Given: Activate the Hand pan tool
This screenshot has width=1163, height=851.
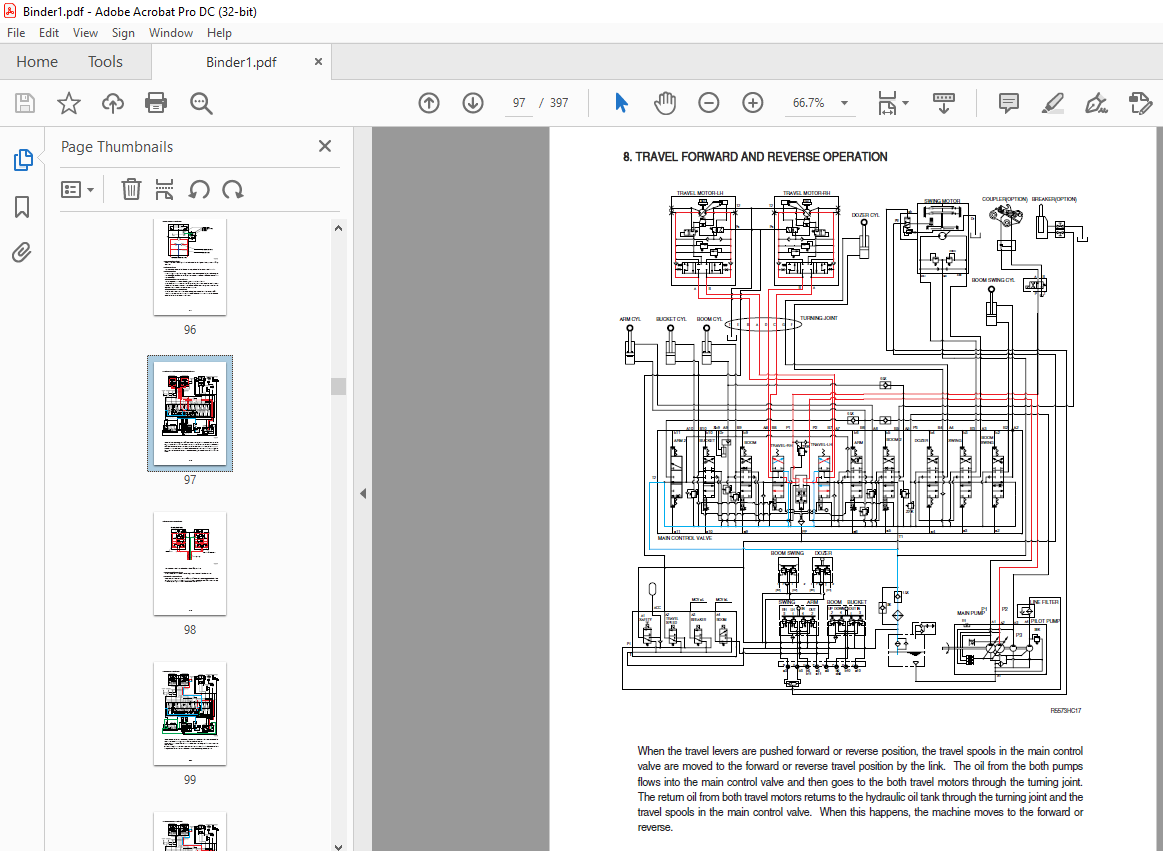Looking at the screenshot, I should tap(665, 103).
